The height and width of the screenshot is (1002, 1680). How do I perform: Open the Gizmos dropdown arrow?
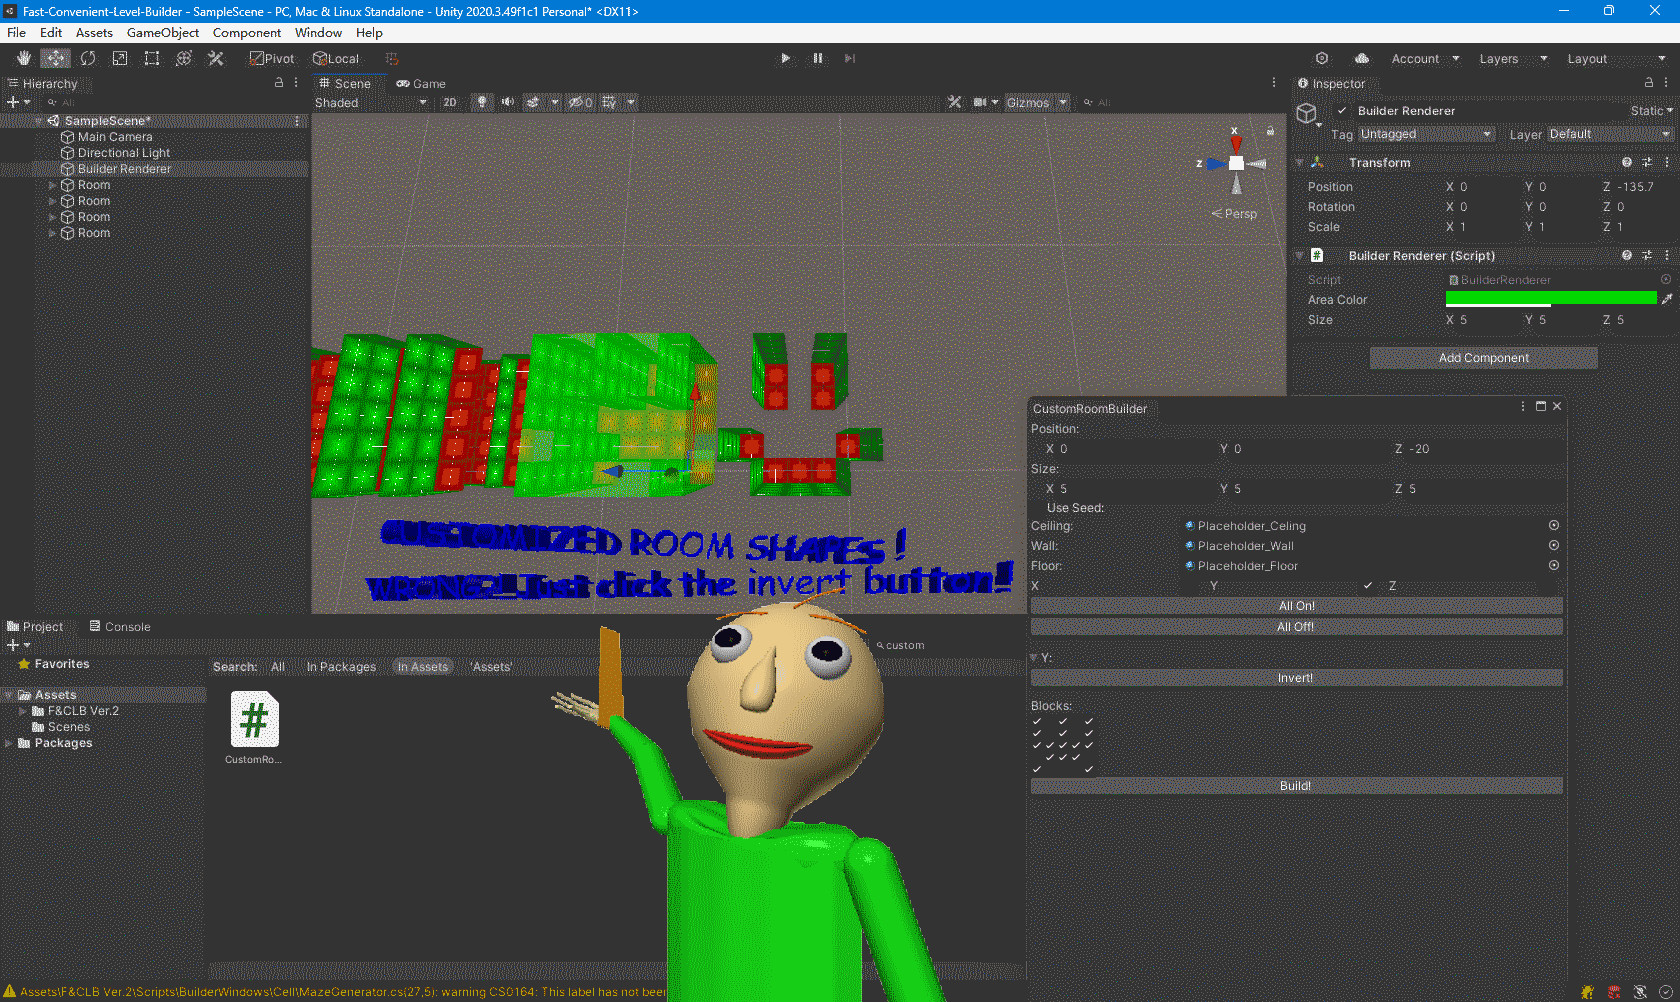tap(1063, 102)
